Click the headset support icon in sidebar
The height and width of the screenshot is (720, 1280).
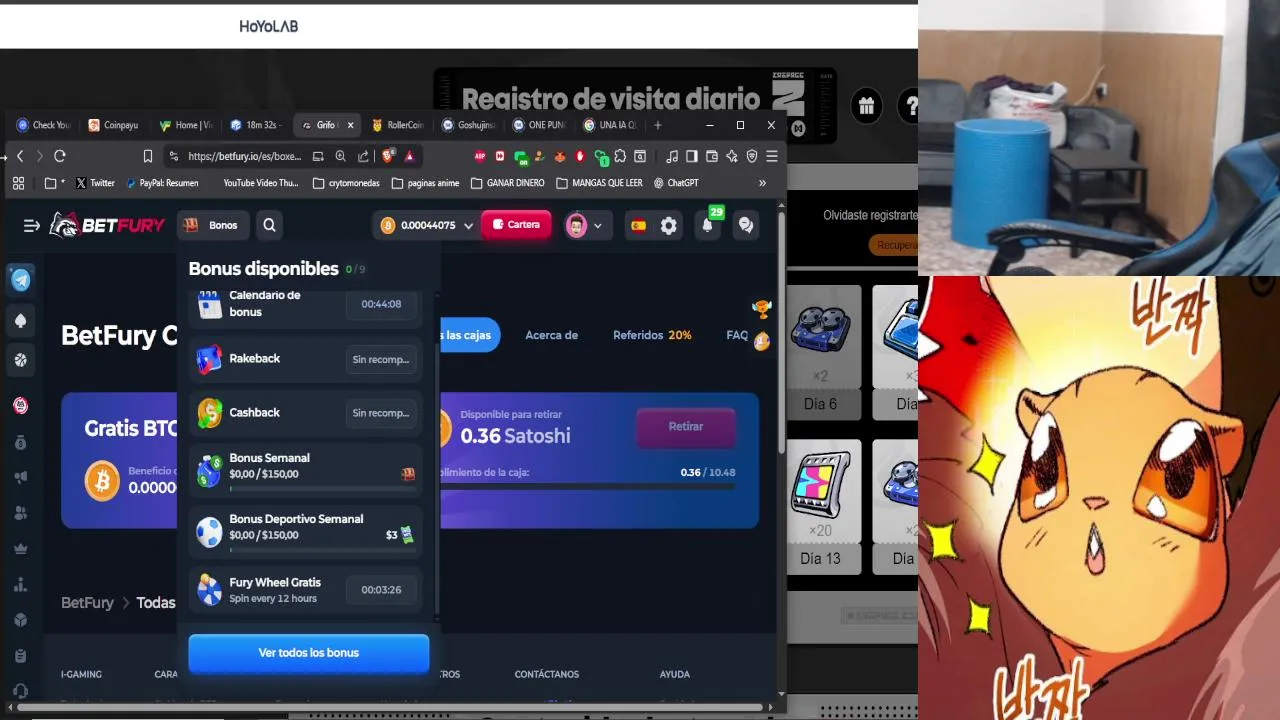pyautogui.click(x=20, y=691)
